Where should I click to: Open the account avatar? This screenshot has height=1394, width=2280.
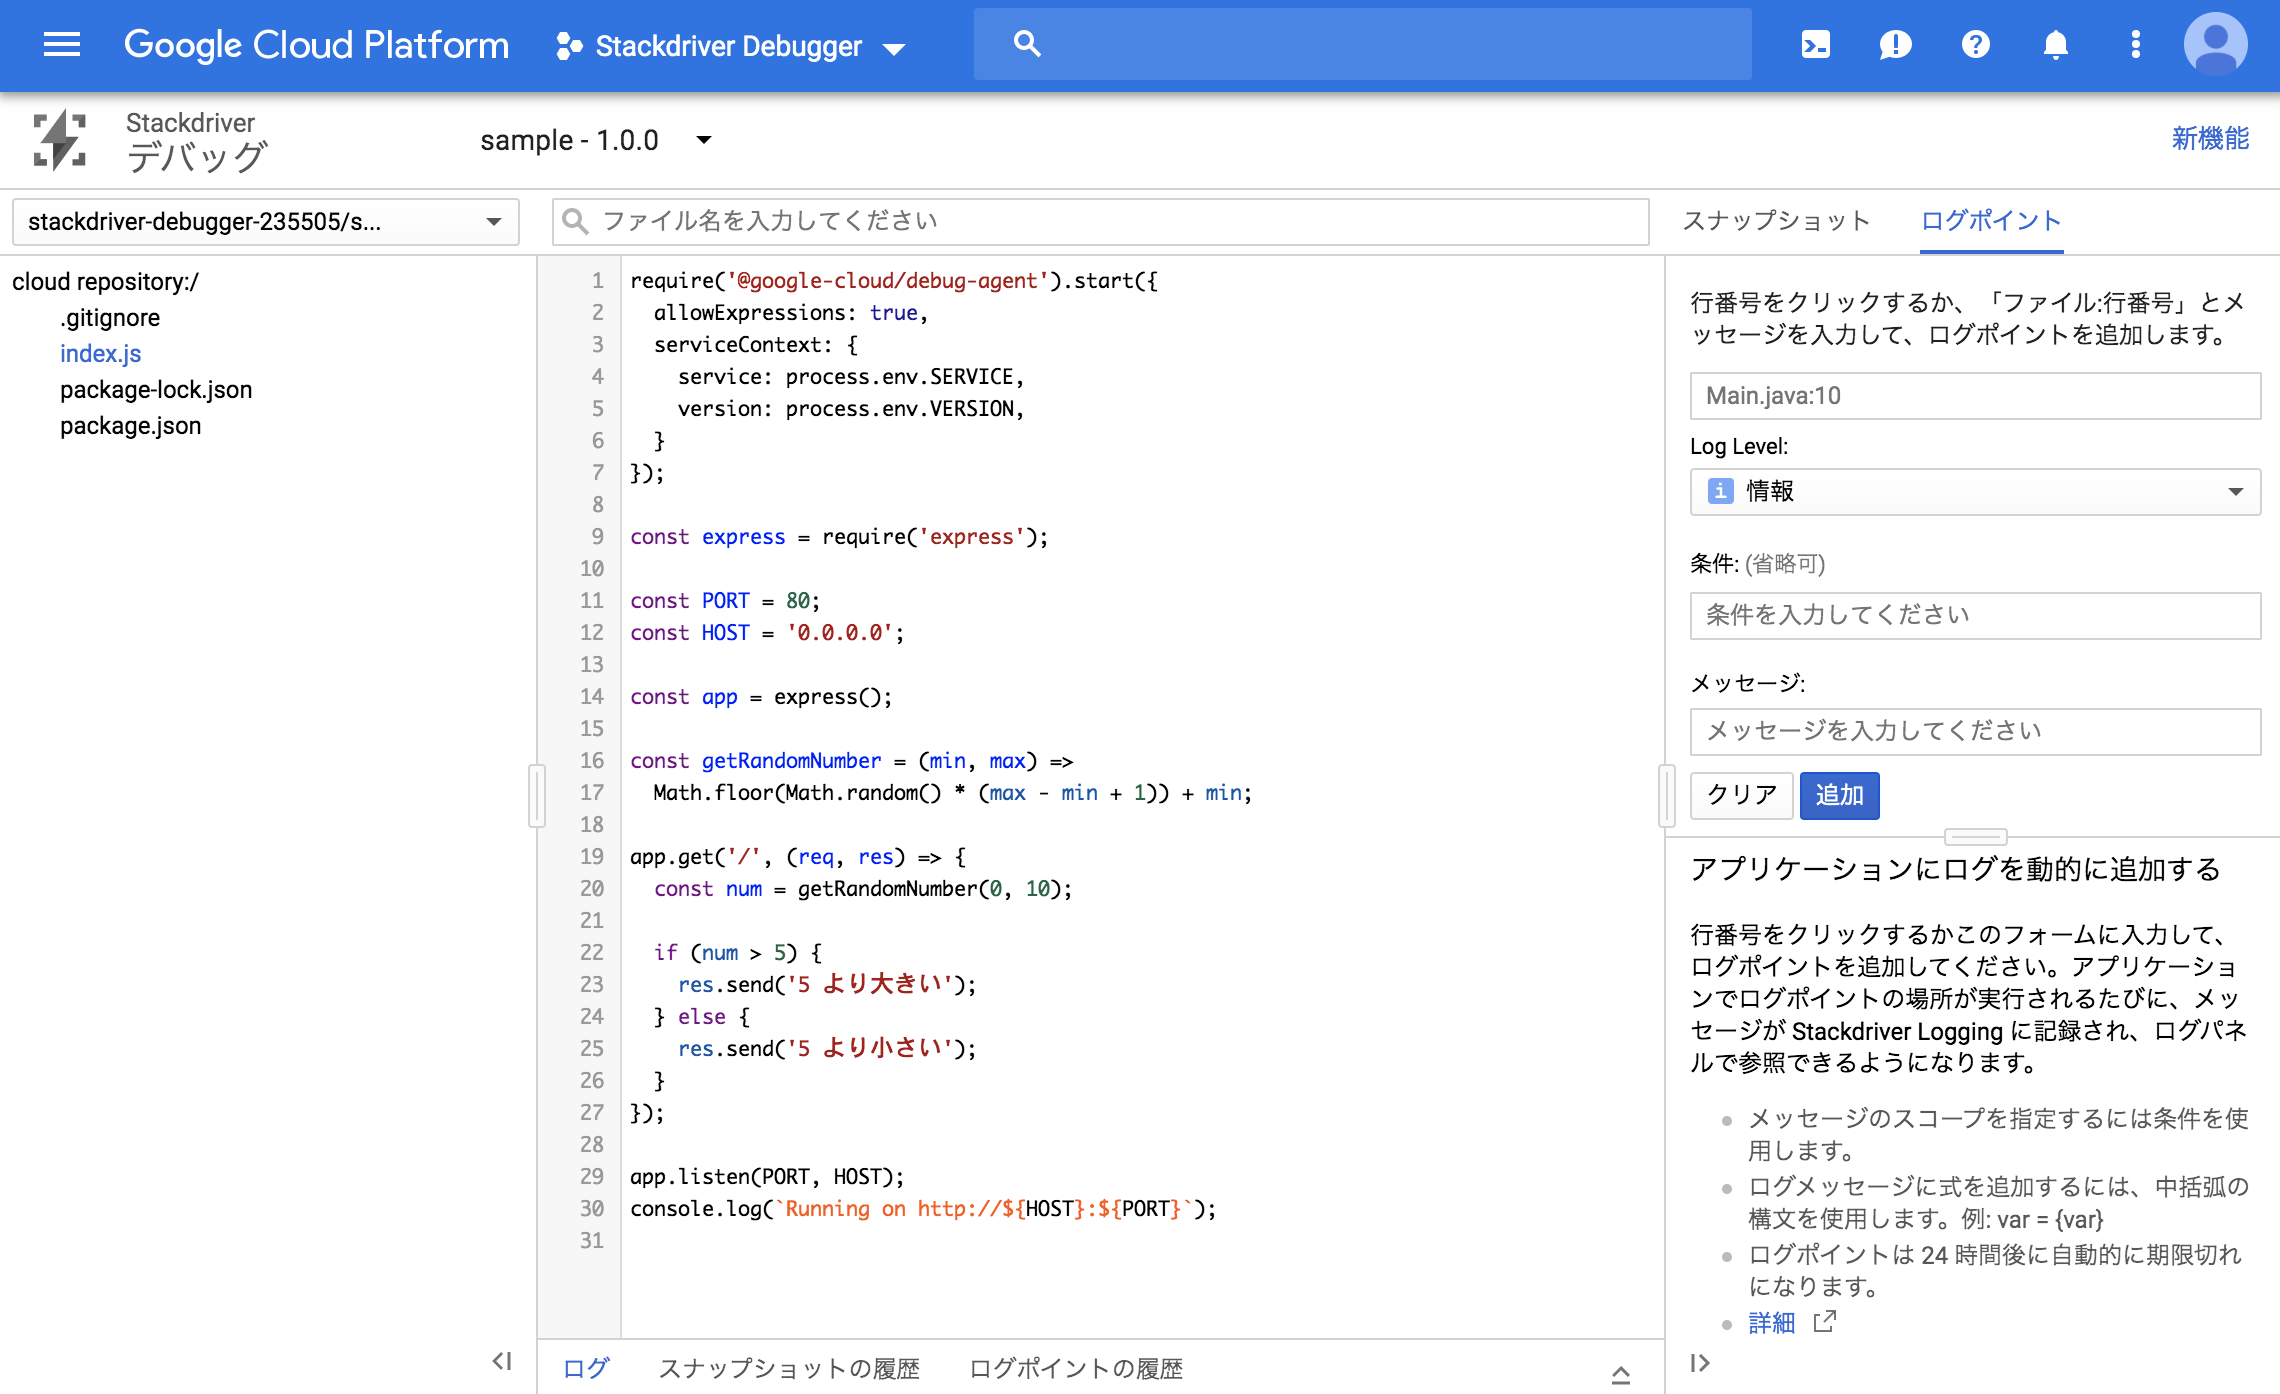click(2215, 45)
